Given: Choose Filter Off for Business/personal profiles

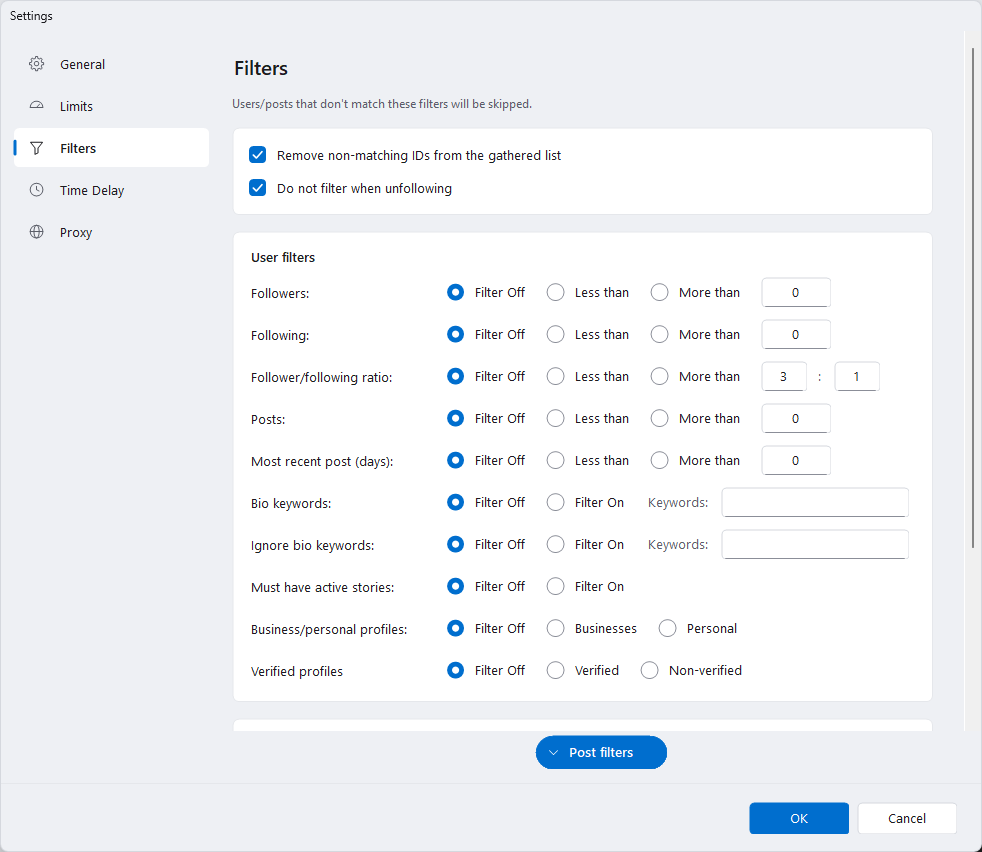Looking at the screenshot, I should pyautogui.click(x=455, y=628).
